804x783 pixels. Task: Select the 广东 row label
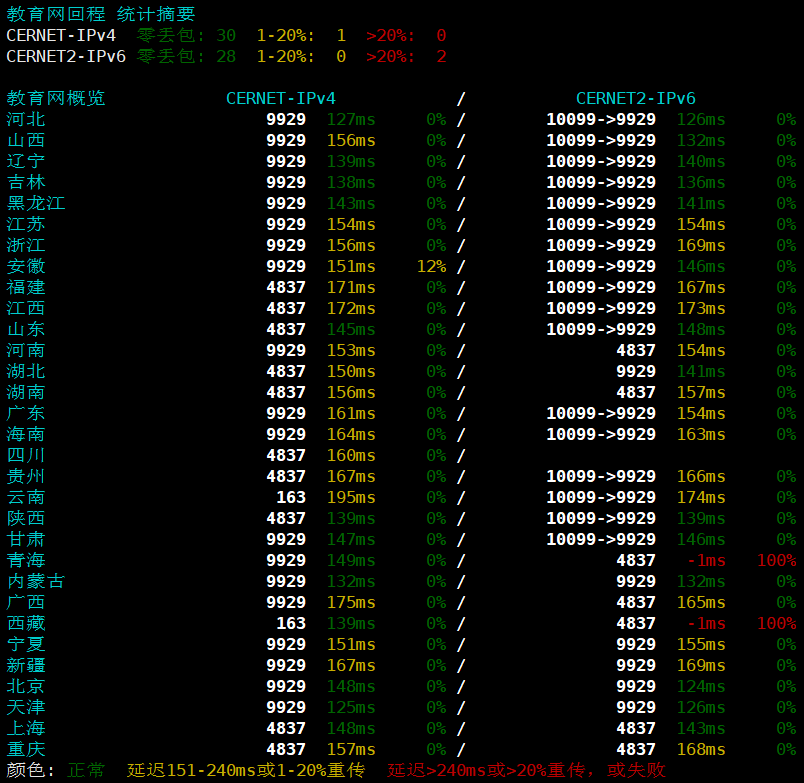26,413
